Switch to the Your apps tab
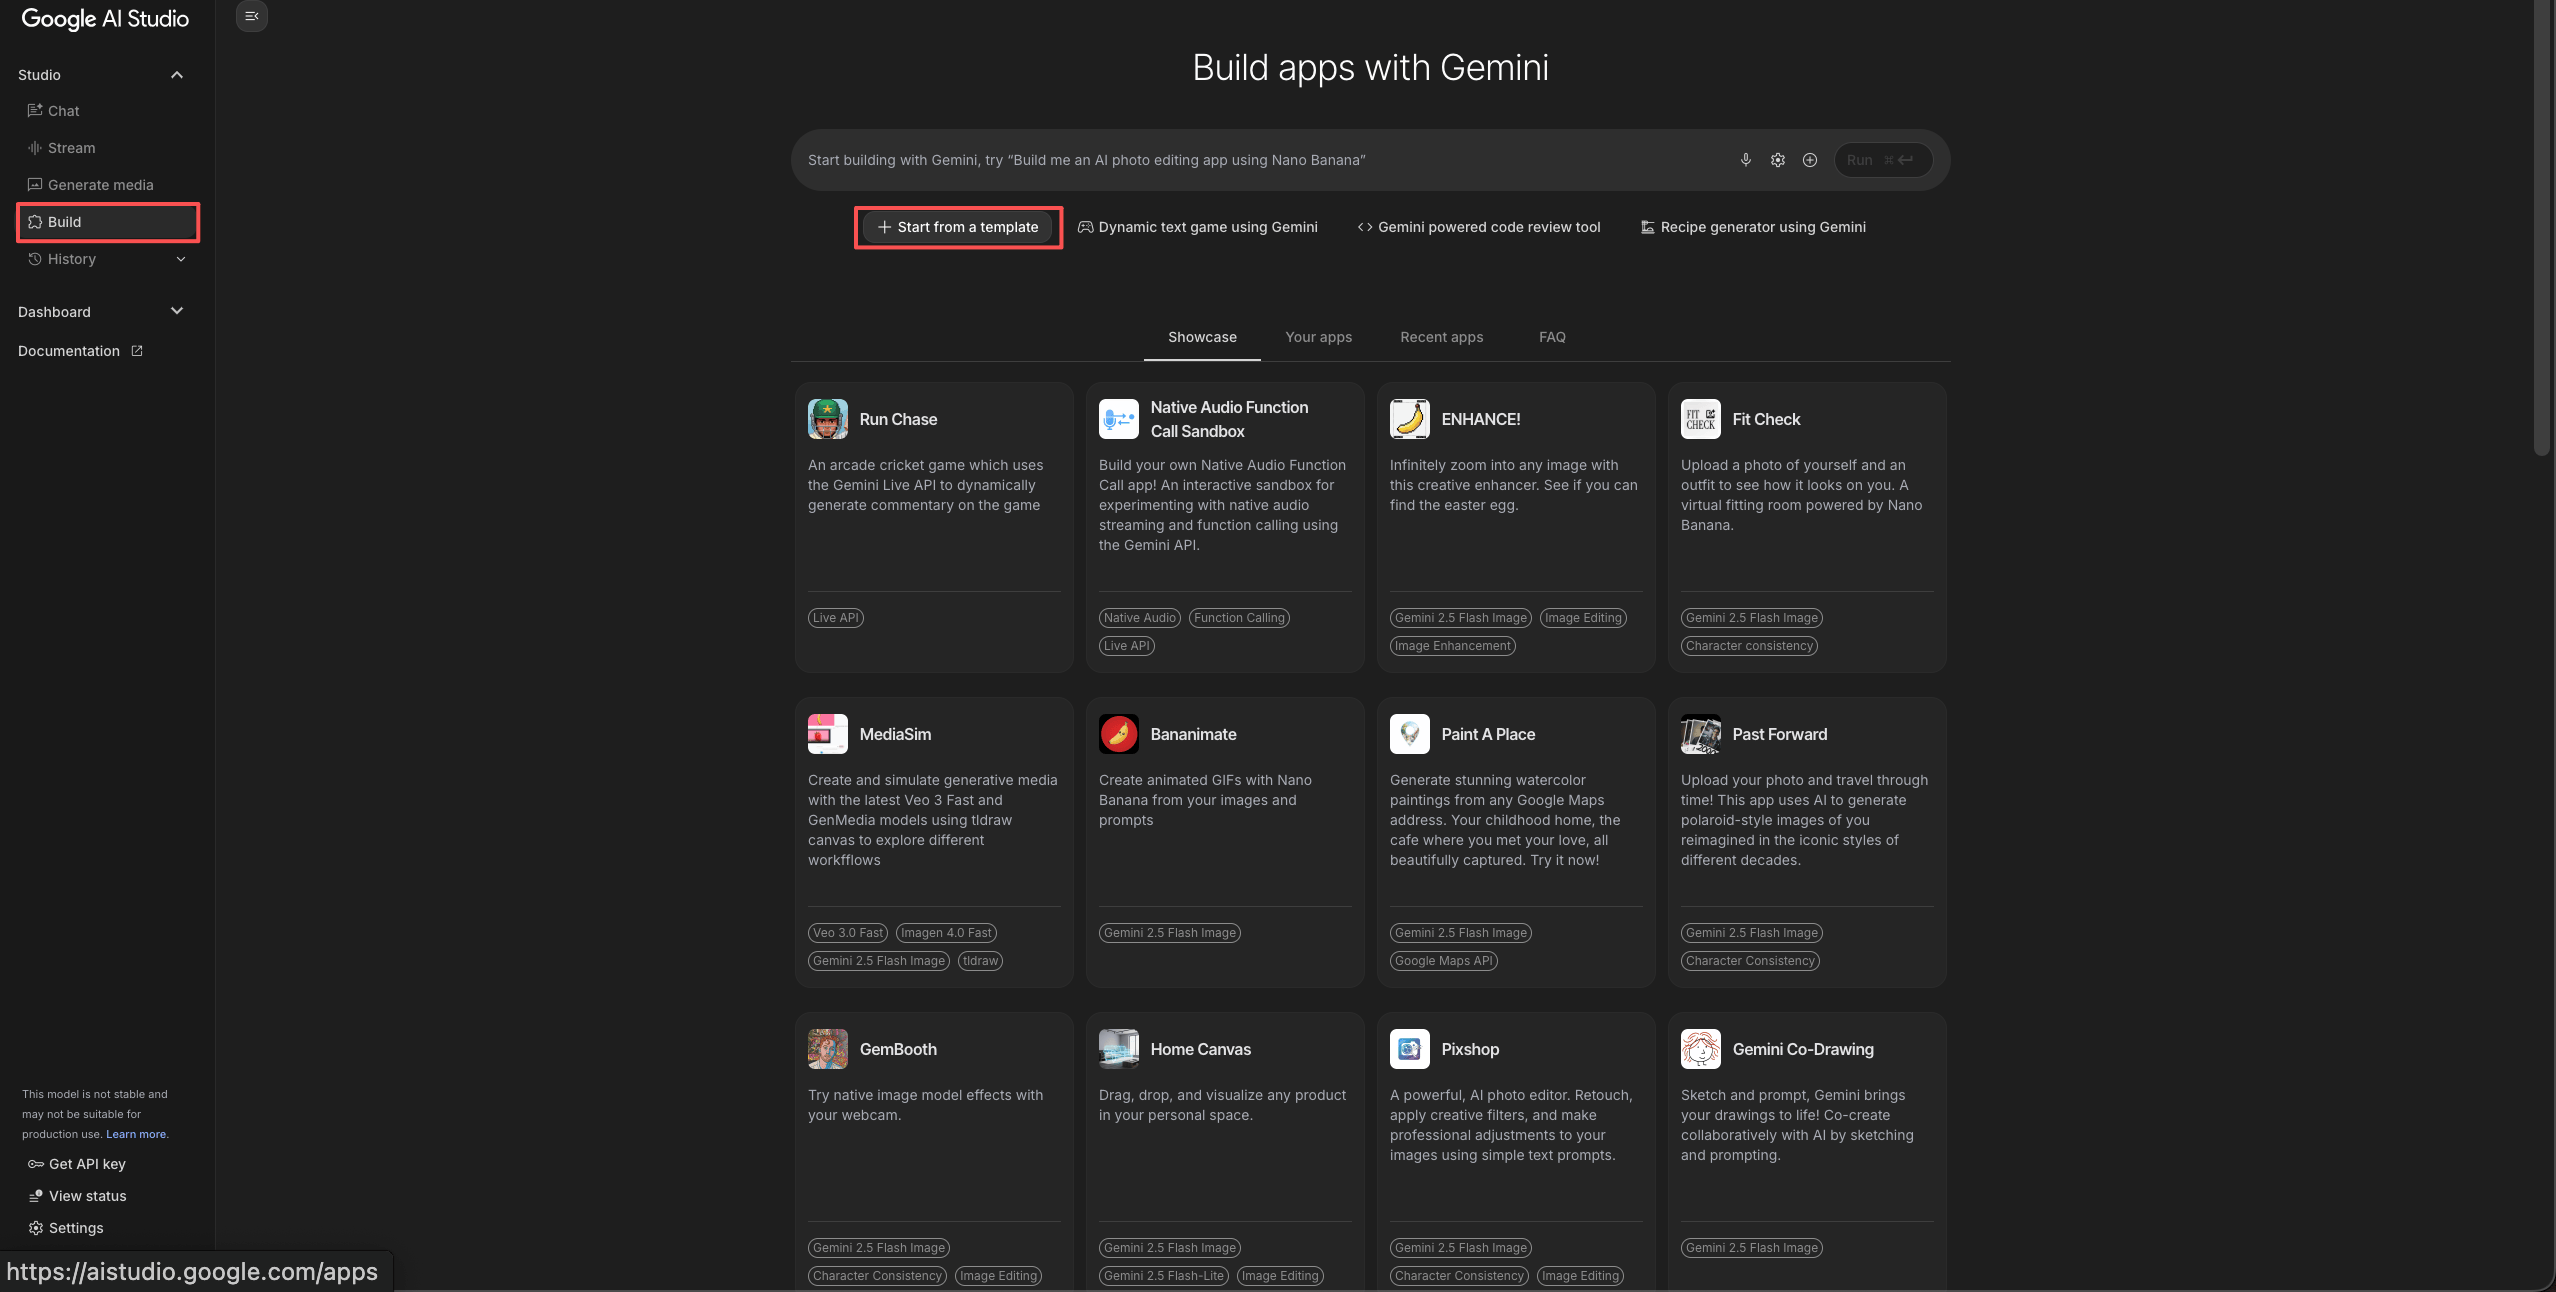Screen dimensions: 2556x1292 point(1318,337)
